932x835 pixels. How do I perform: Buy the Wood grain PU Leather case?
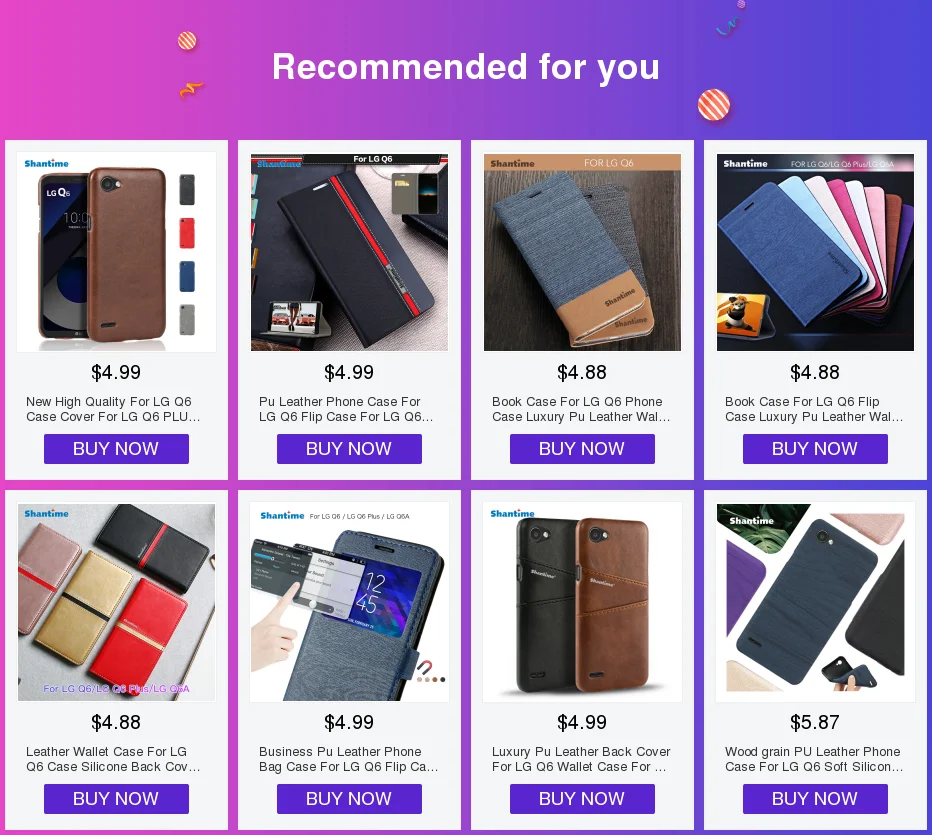coord(815,799)
